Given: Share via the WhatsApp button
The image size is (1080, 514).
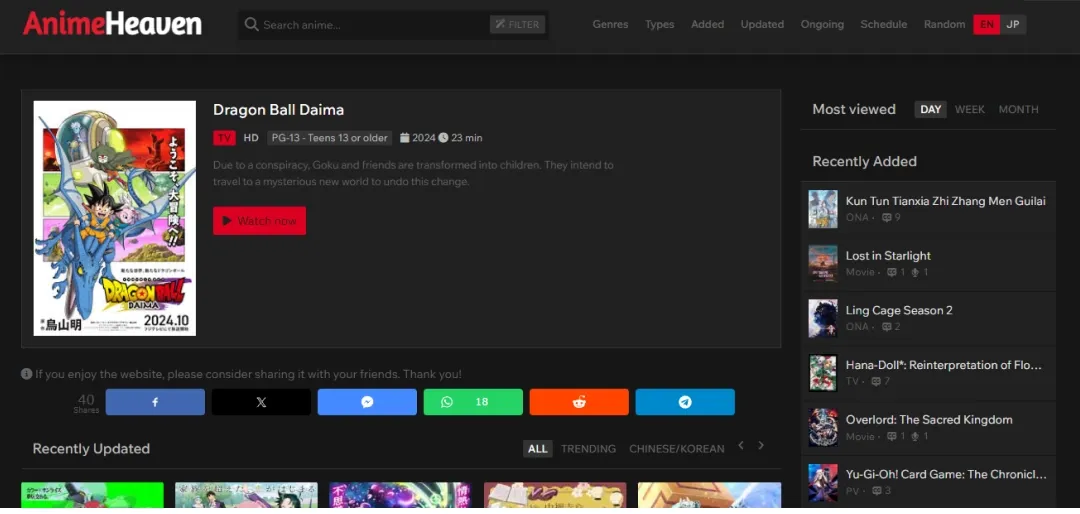Looking at the screenshot, I should [x=472, y=402].
